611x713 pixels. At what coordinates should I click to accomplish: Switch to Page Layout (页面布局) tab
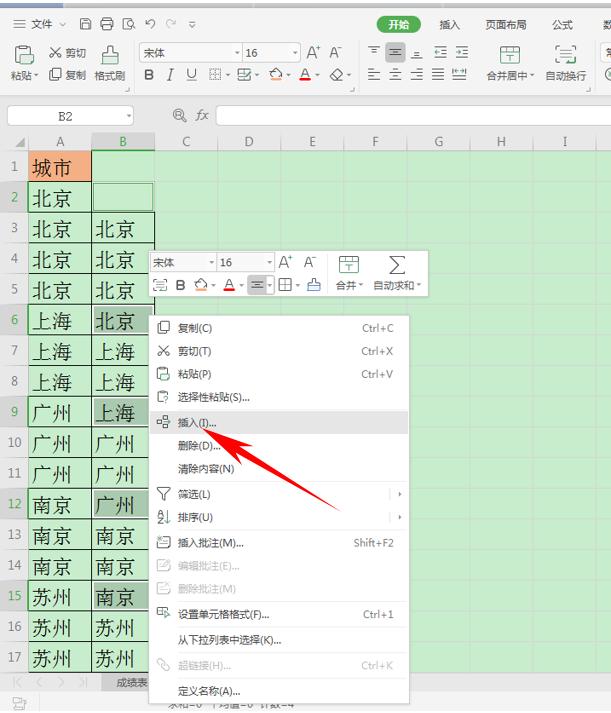(506, 25)
